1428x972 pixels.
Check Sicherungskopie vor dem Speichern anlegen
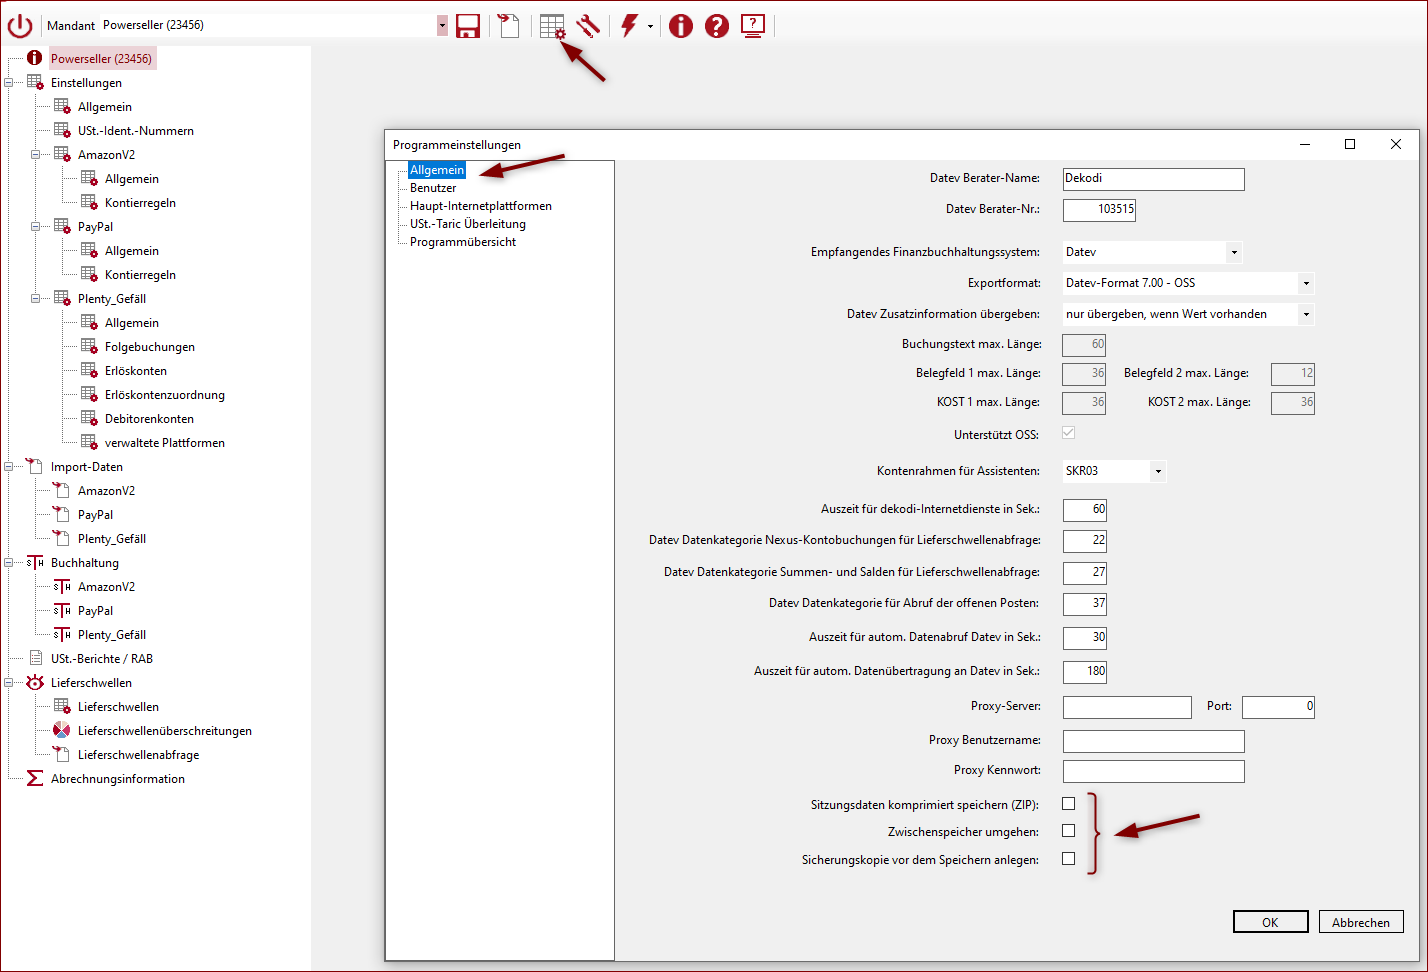(x=1068, y=859)
